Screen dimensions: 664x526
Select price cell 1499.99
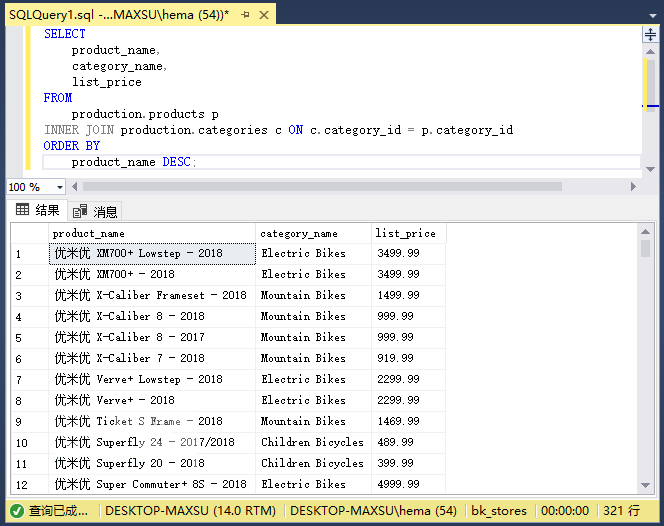pyautogui.click(x=409, y=295)
